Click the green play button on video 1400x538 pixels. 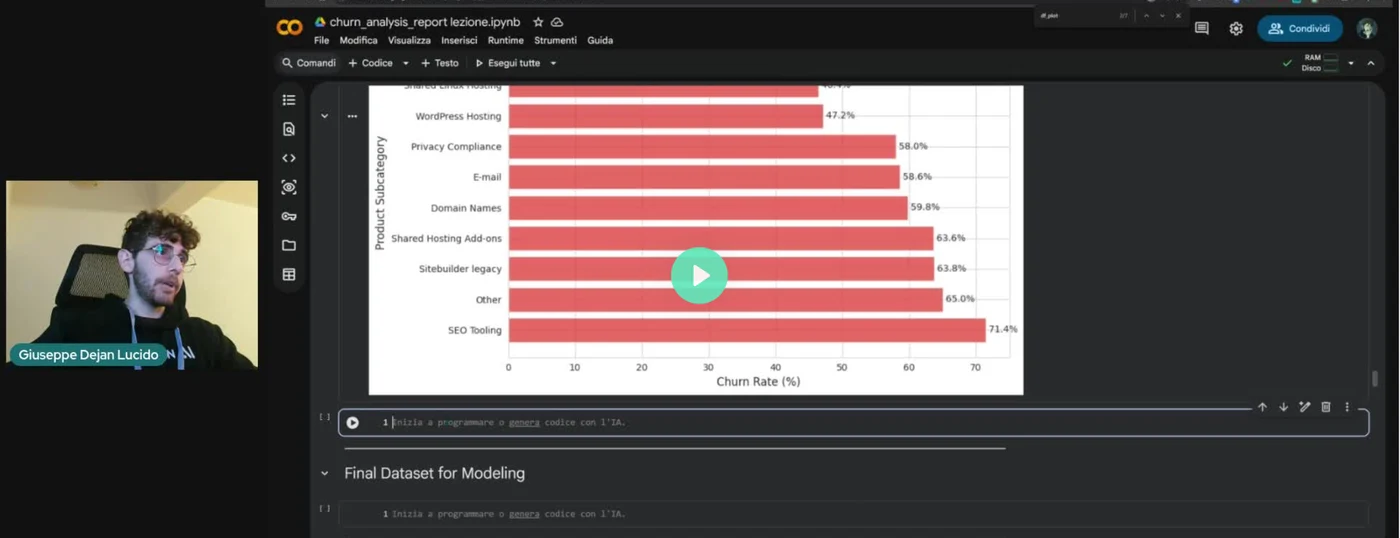[699, 275]
